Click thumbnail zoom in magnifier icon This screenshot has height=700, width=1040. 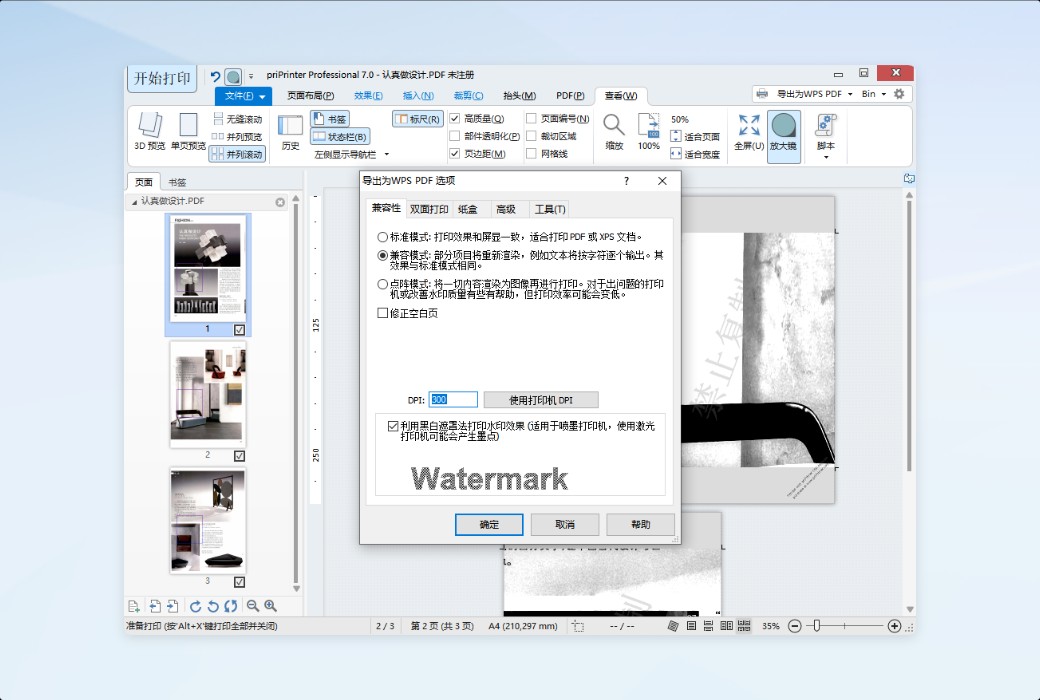(x=271, y=606)
